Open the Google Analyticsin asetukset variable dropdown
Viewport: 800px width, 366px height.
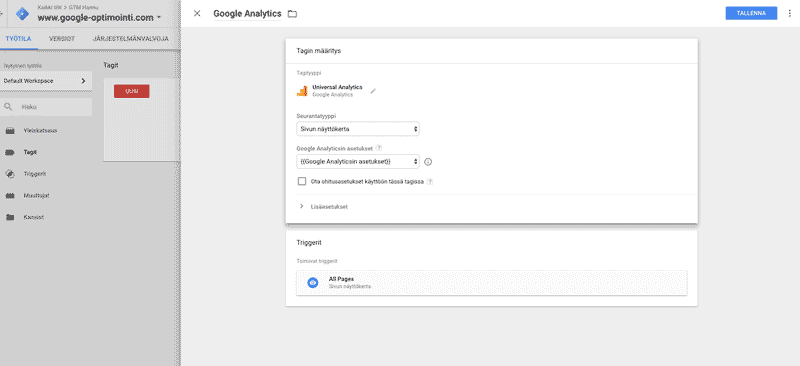[358, 162]
